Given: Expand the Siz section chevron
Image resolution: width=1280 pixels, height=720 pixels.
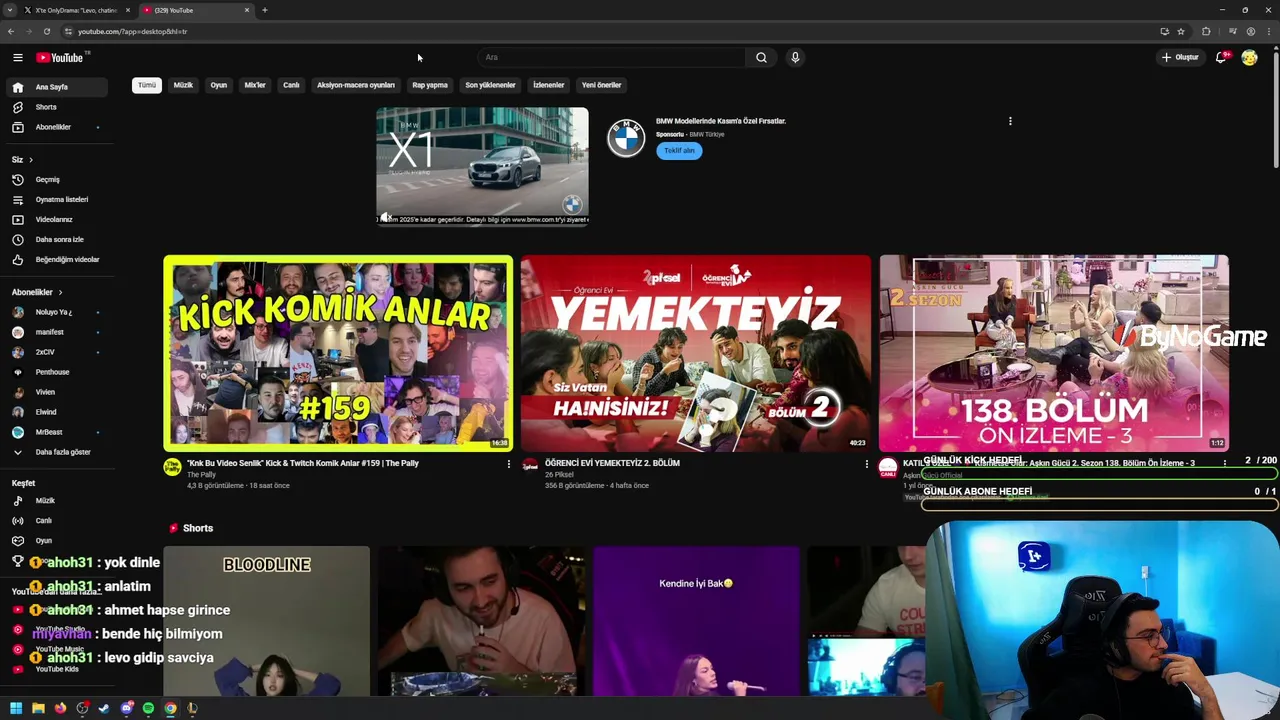Looking at the screenshot, I should [30, 160].
